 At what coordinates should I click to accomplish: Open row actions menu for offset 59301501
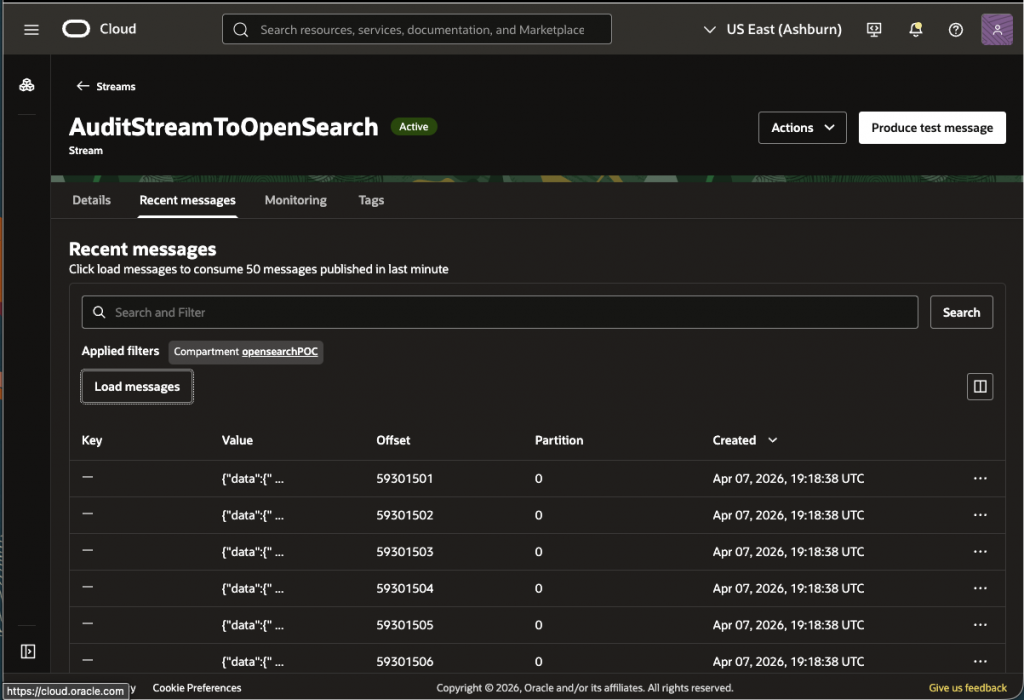click(979, 479)
